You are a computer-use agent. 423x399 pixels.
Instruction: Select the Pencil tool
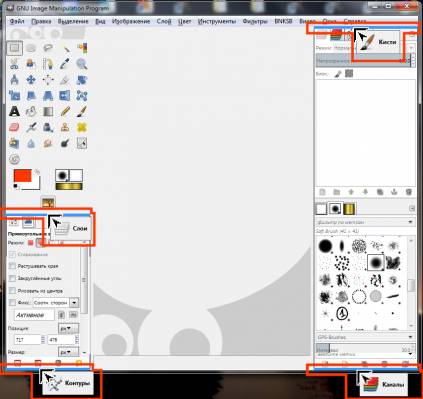tap(65, 111)
